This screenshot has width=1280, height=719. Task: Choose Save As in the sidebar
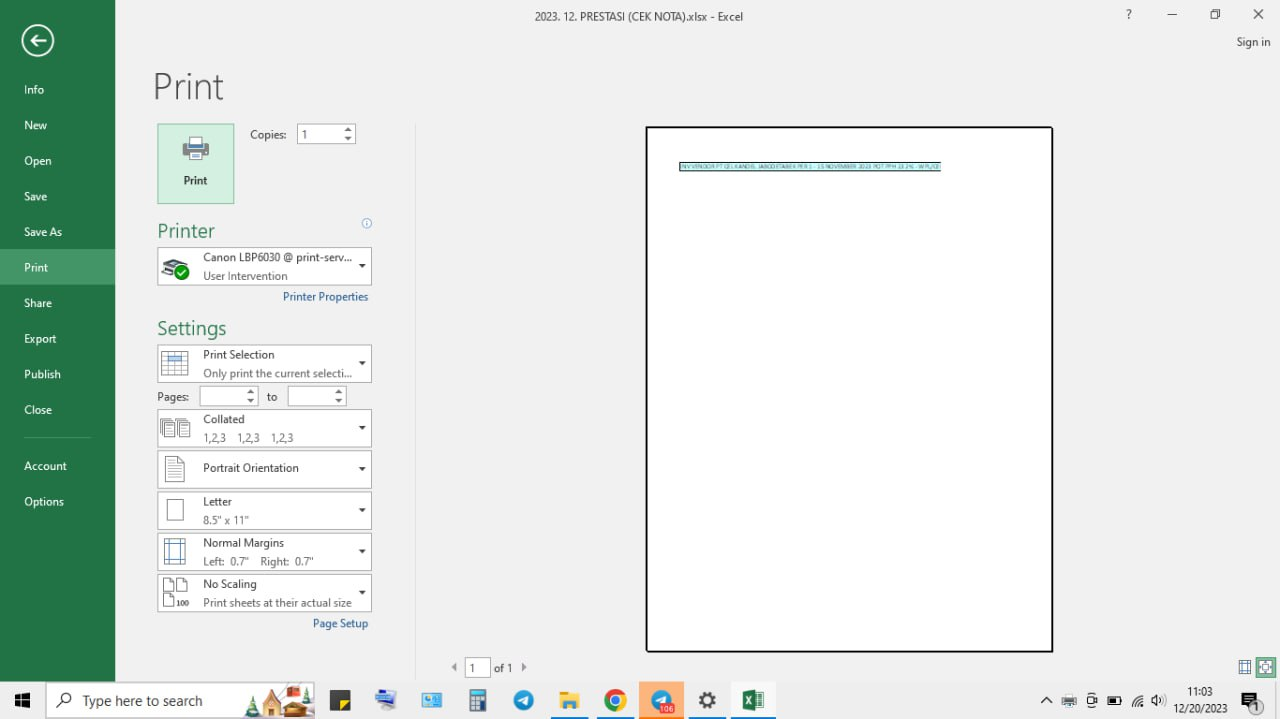[57, 232]
